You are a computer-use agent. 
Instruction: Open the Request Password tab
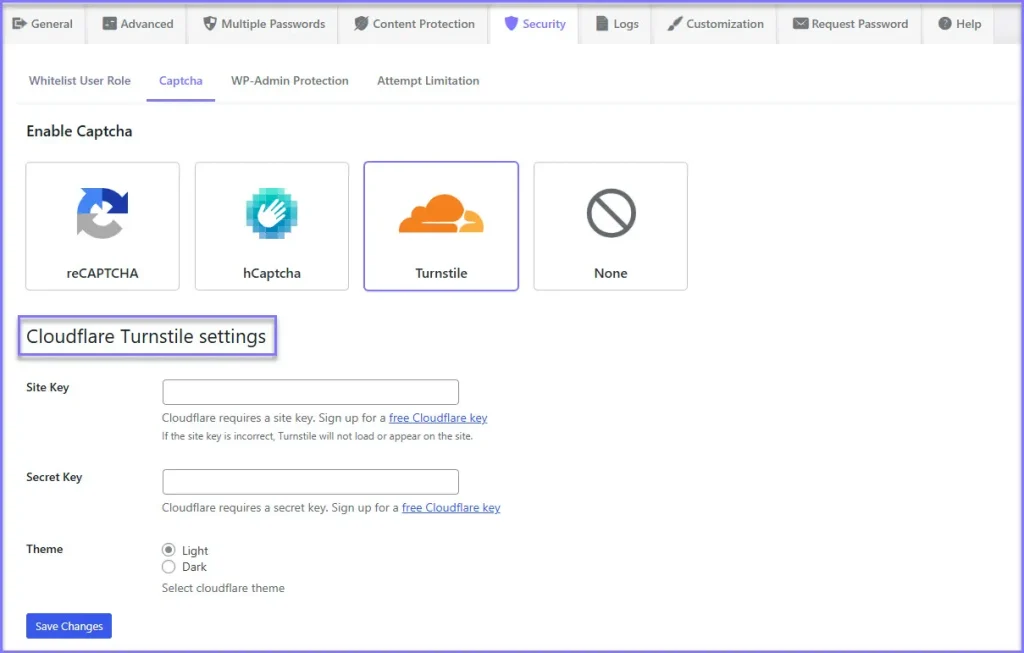pos(850,24)
